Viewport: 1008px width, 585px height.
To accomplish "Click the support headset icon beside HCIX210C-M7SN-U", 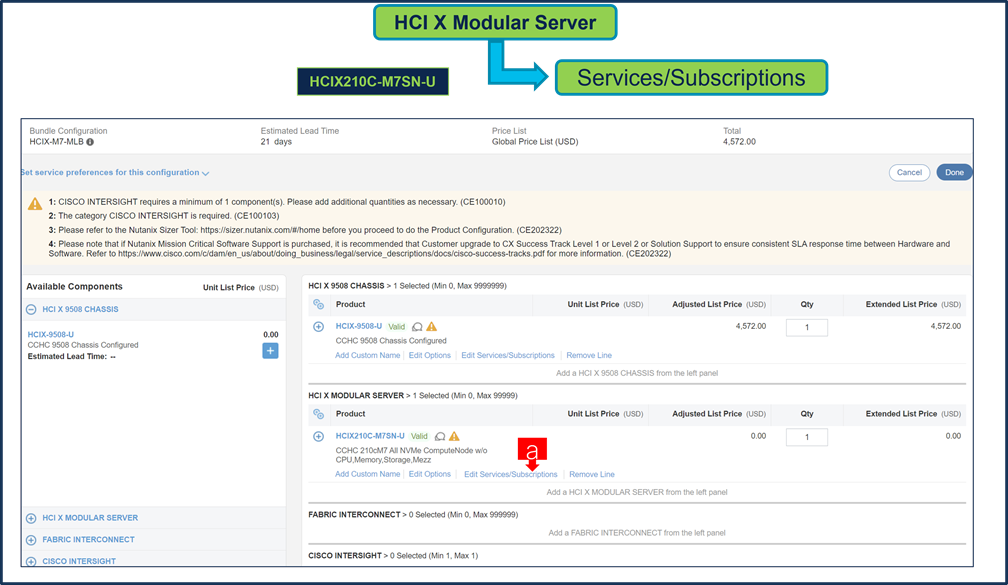I will [x=440, y=436].
